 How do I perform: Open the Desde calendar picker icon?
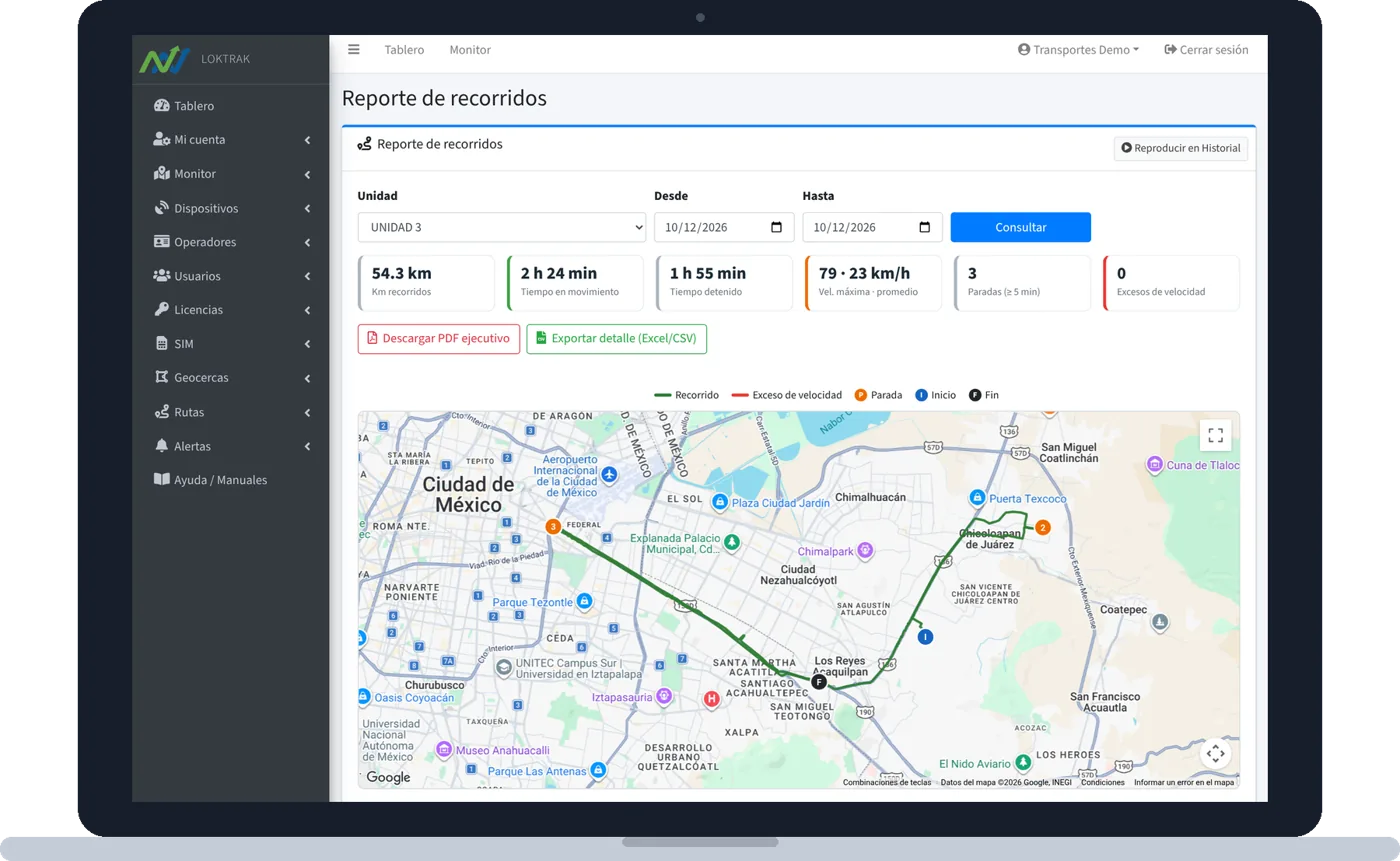tap(777, 227)
